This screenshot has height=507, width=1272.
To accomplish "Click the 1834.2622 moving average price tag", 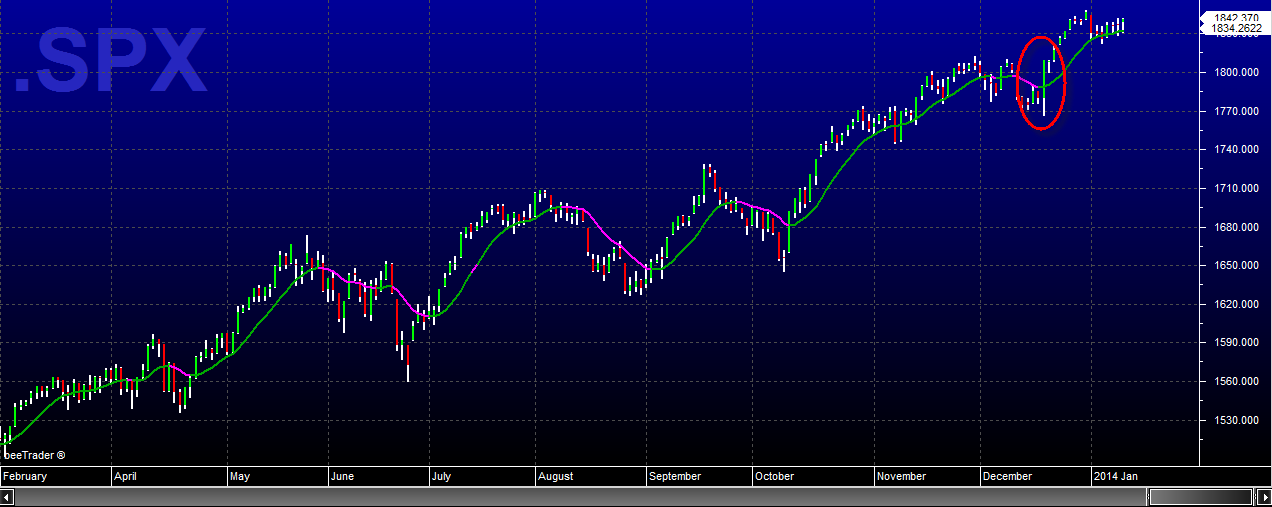I will pyautogui.click(x=1235, y=29).
